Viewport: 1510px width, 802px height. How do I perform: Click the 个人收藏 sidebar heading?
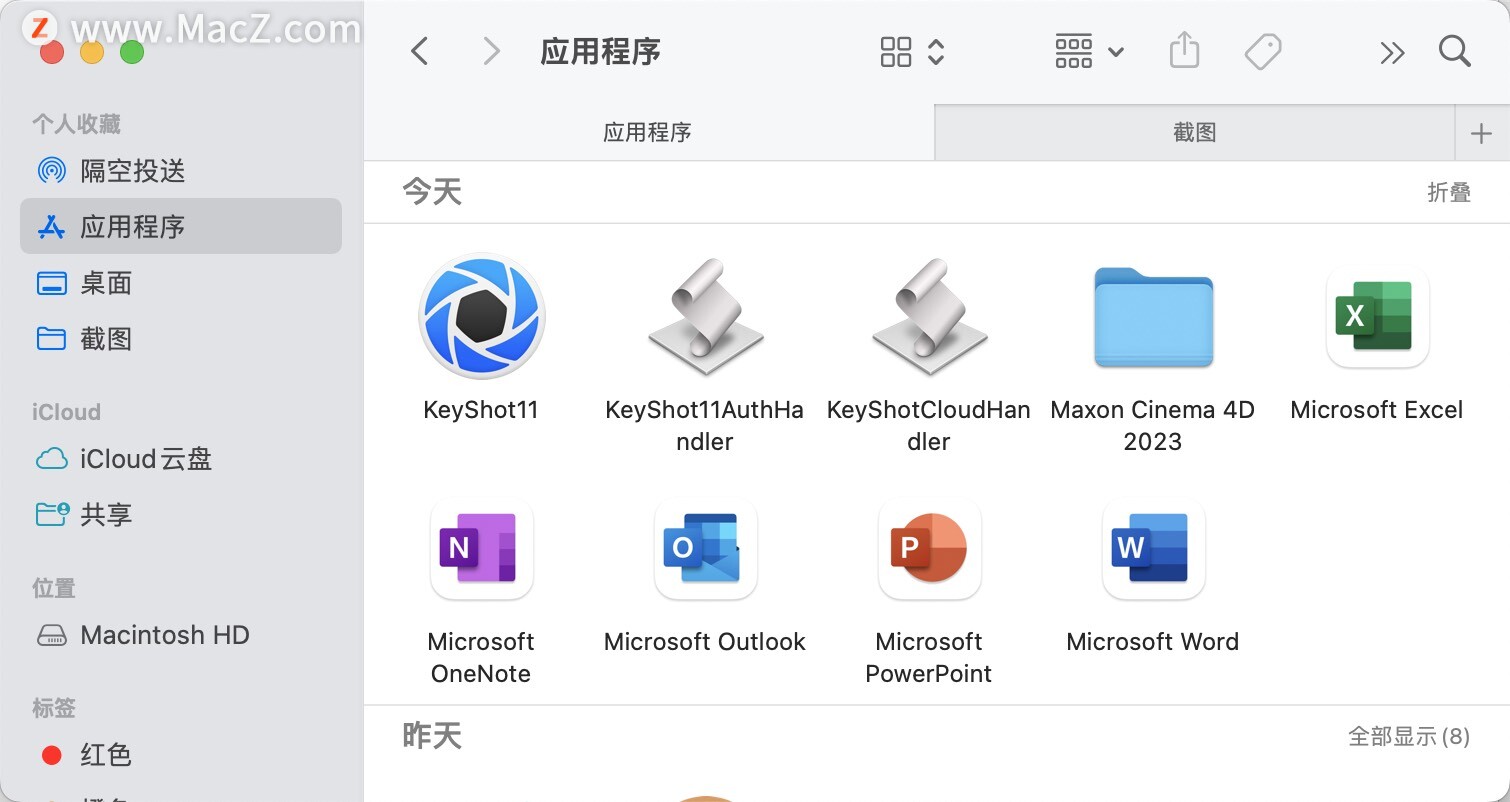[76, 124]
